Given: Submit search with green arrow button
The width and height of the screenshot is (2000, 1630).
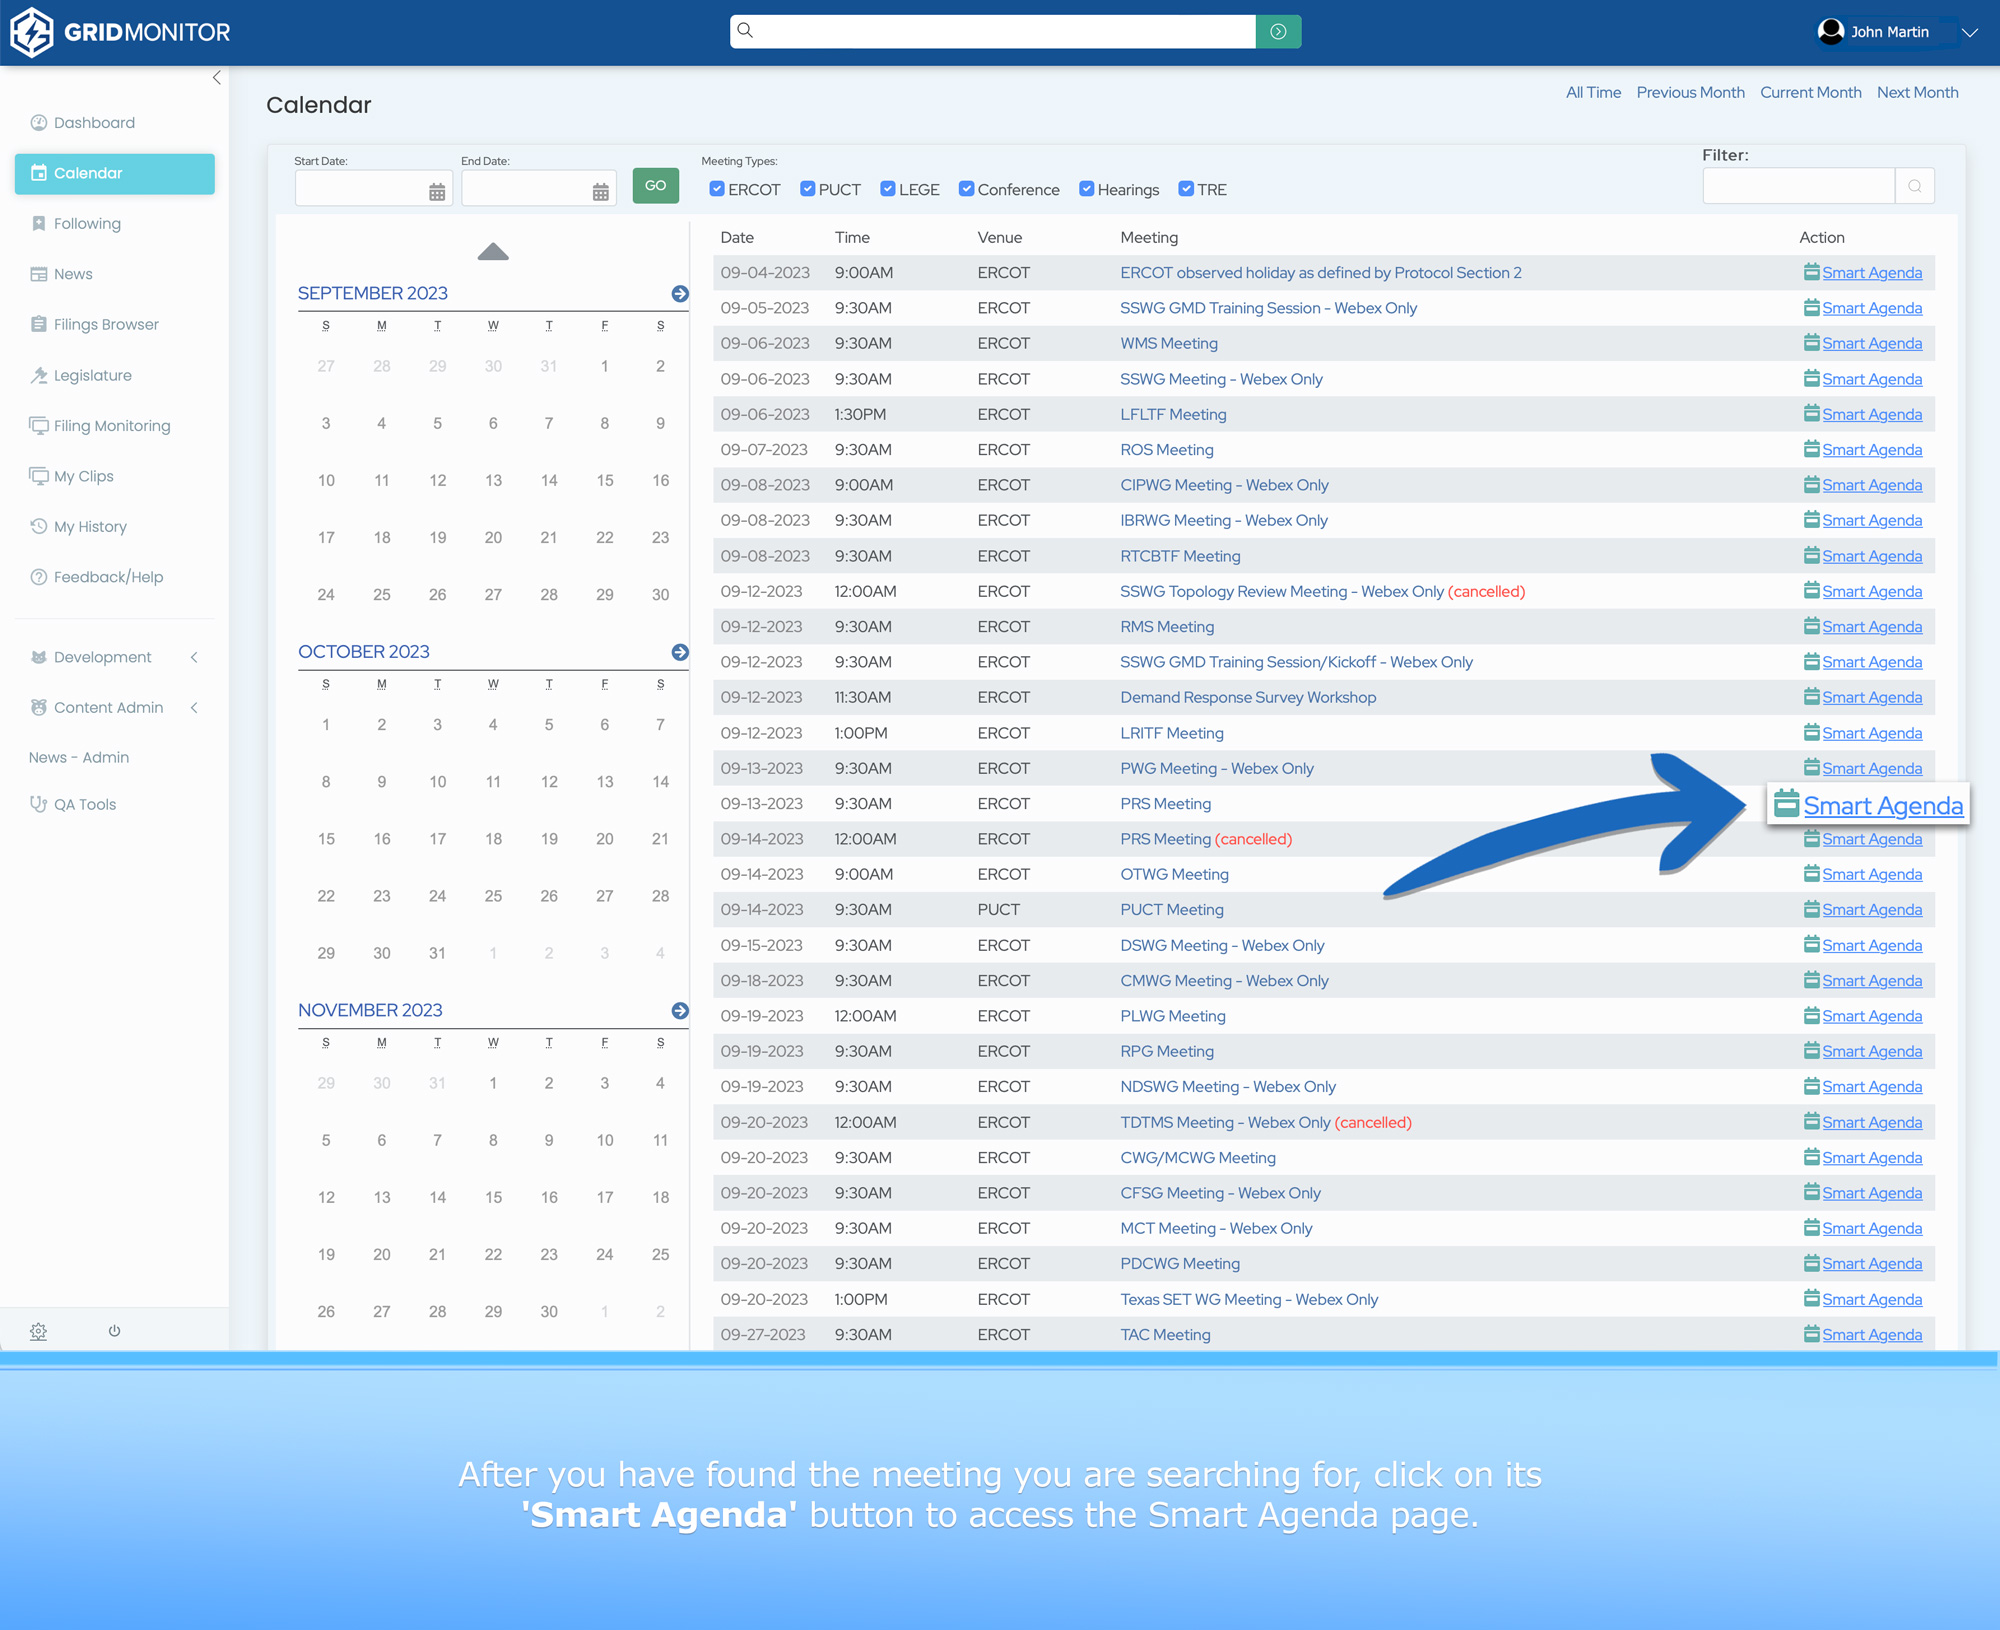Looking at the screenshot, I should [1278, 32].
